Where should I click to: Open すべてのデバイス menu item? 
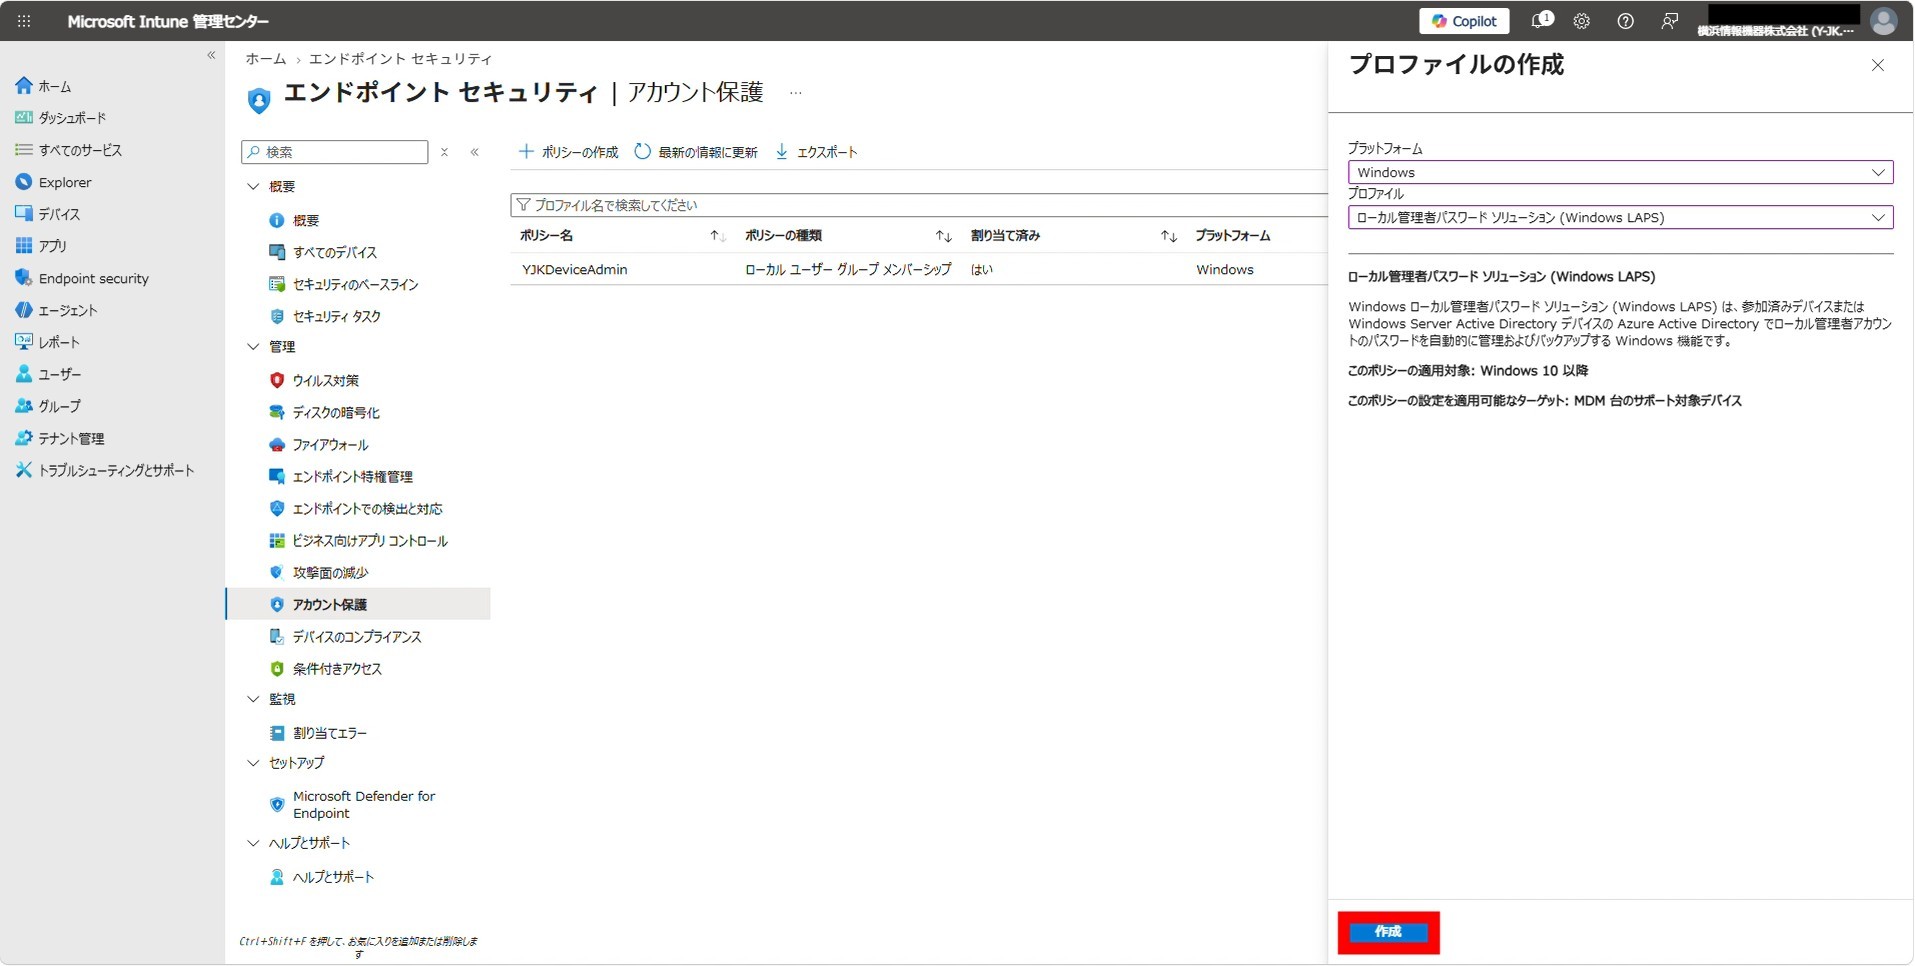click(x=334, y=252)
